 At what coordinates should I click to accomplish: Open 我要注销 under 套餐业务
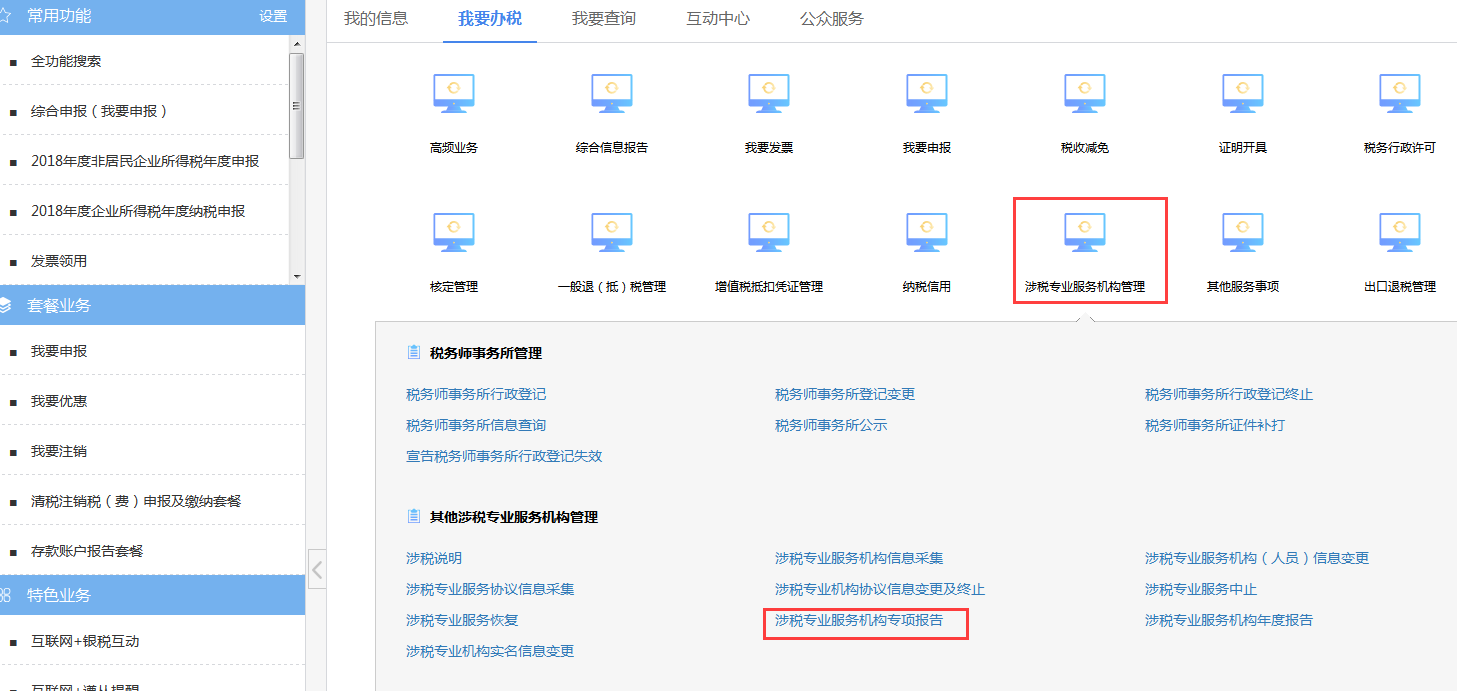click(x=59, y=451)
